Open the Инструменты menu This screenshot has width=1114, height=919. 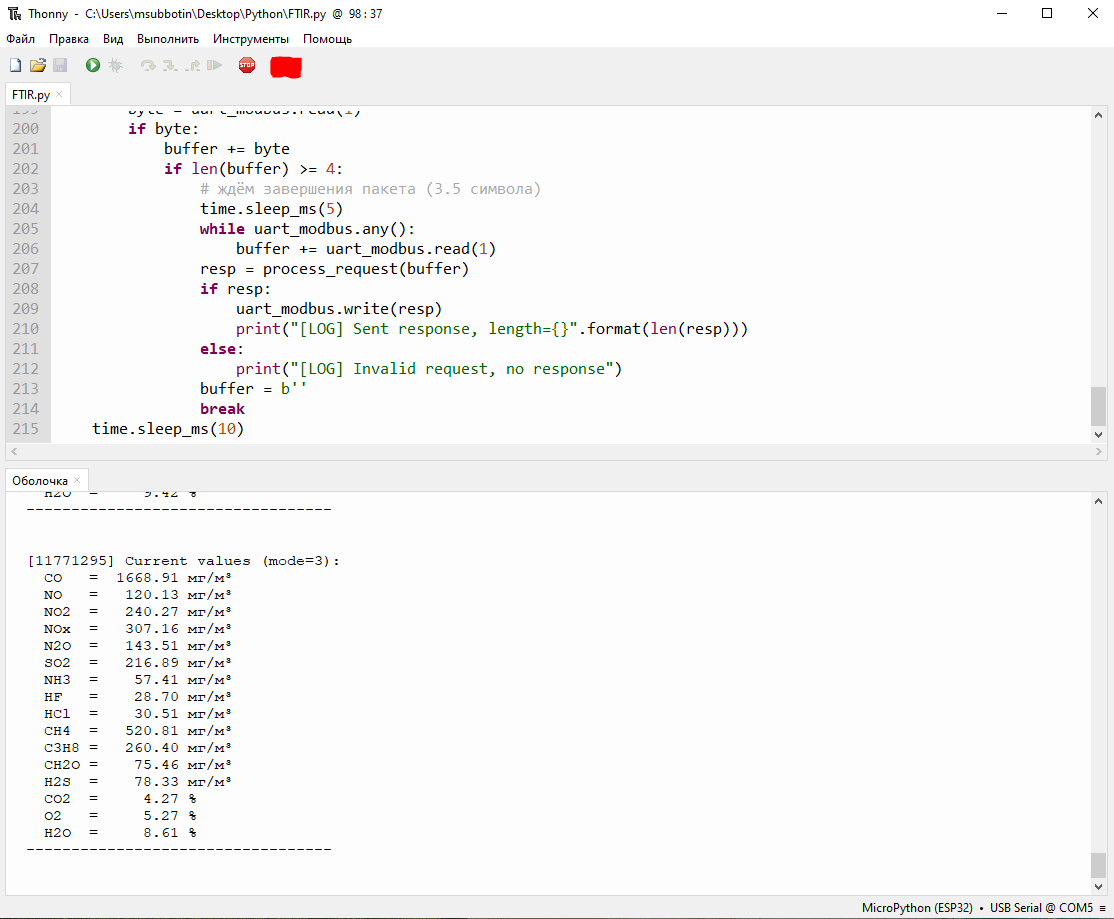[251, 39]
